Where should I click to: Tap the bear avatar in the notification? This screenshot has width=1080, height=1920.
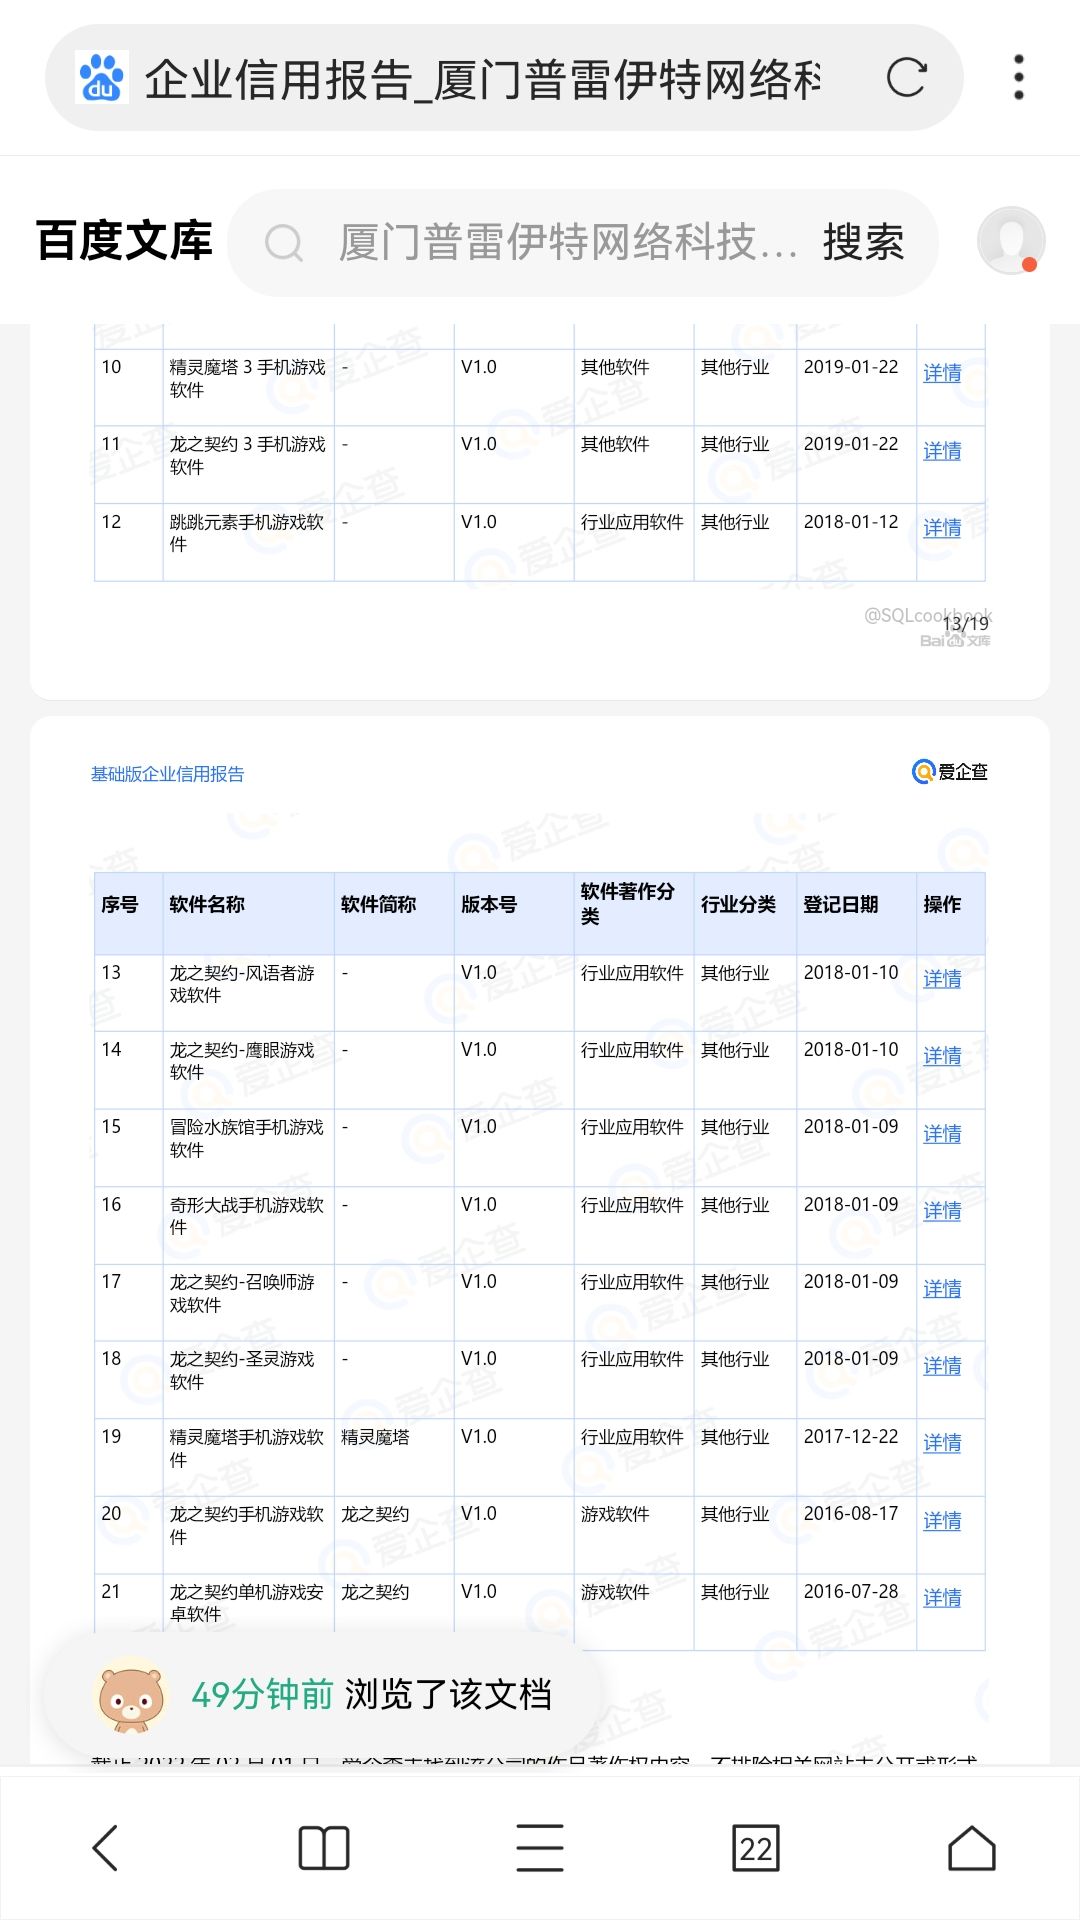click(130, 1695)
